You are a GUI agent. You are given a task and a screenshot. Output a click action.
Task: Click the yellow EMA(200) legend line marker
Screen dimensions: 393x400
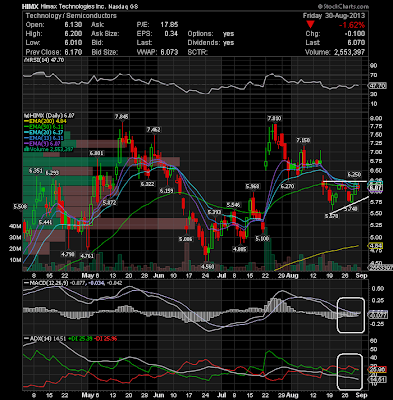click(x=27, y=121)
